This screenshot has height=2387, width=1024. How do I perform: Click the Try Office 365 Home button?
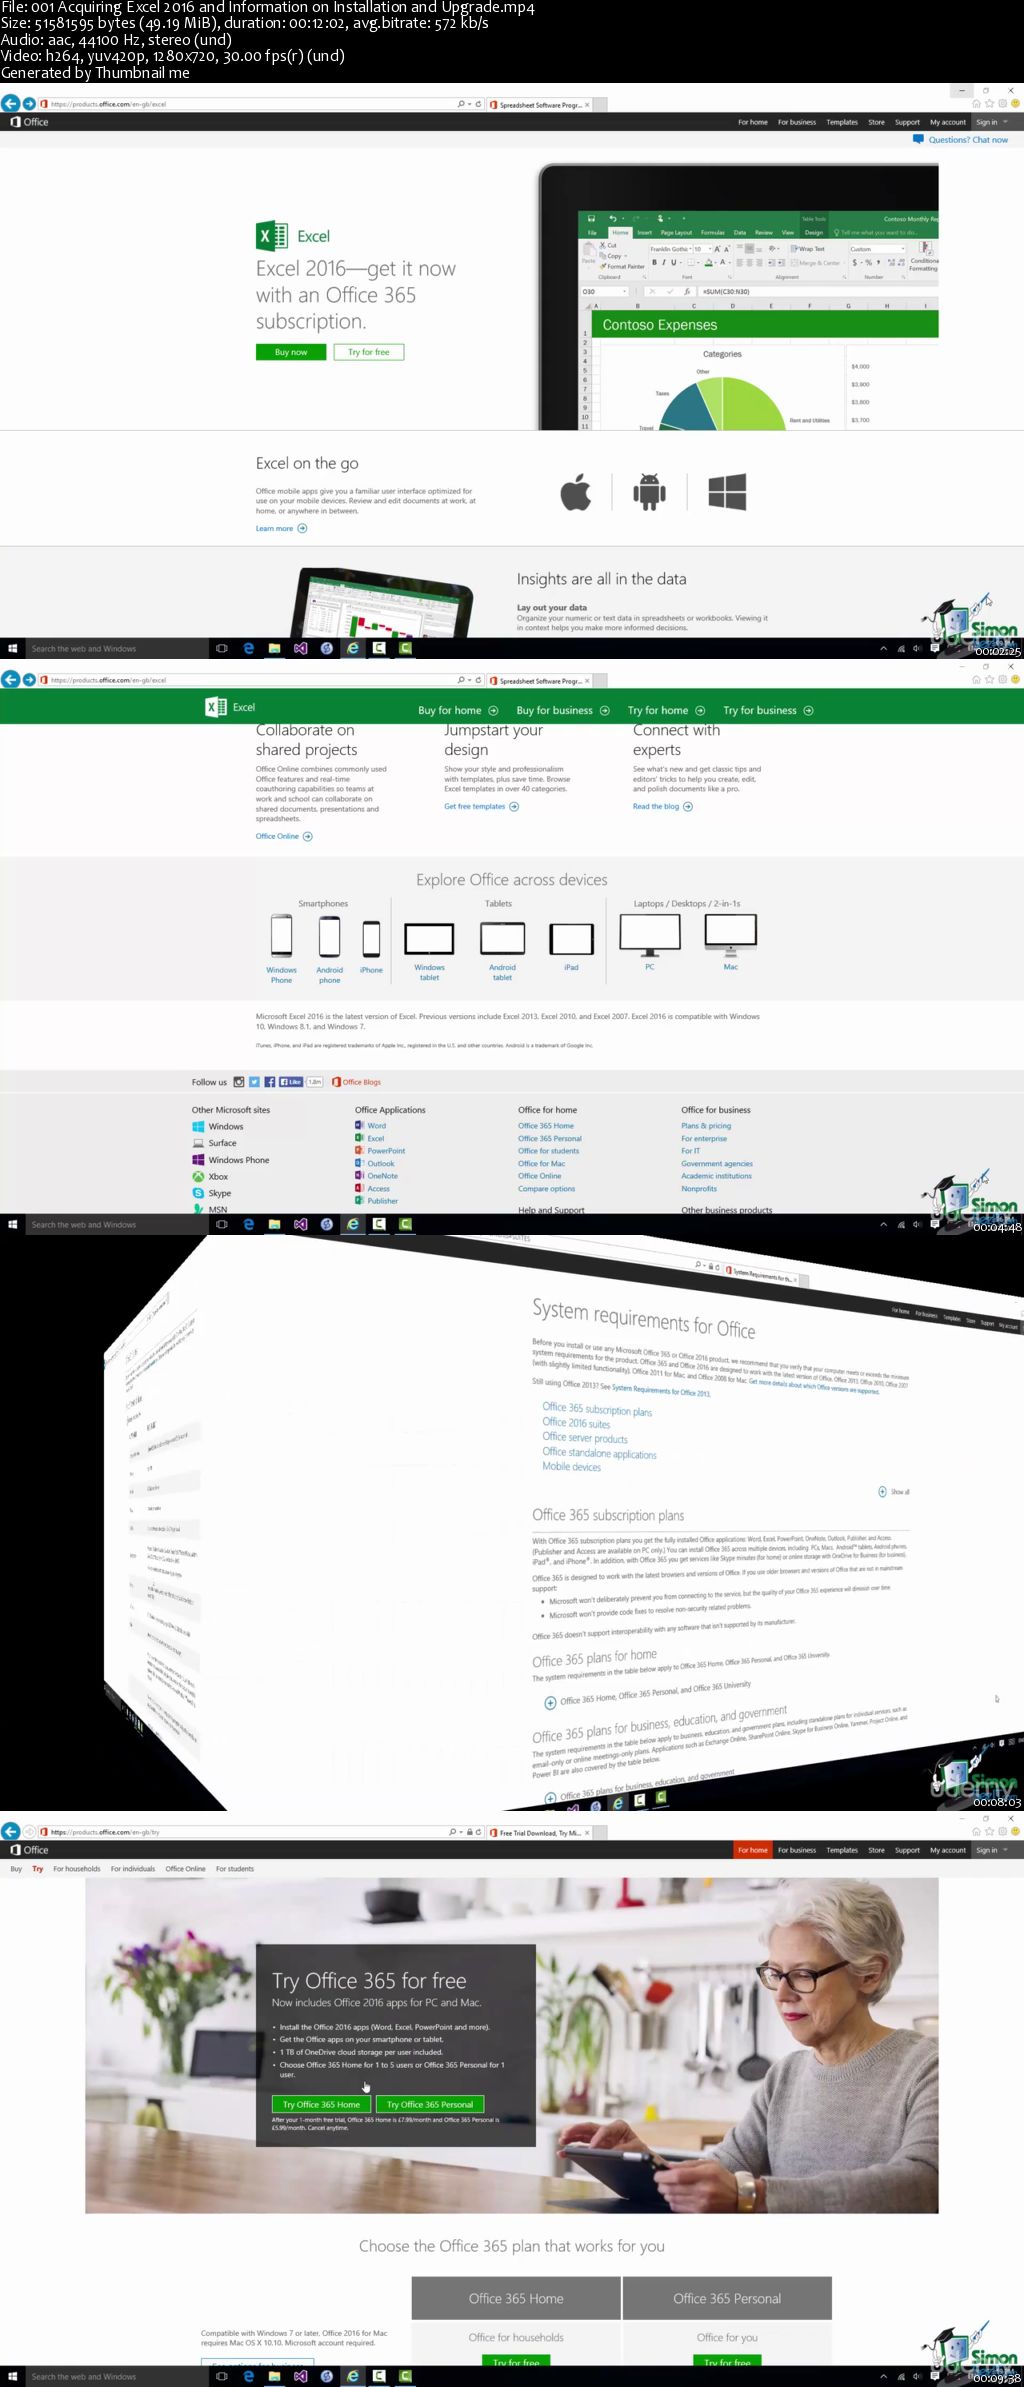click(321, 2104)
